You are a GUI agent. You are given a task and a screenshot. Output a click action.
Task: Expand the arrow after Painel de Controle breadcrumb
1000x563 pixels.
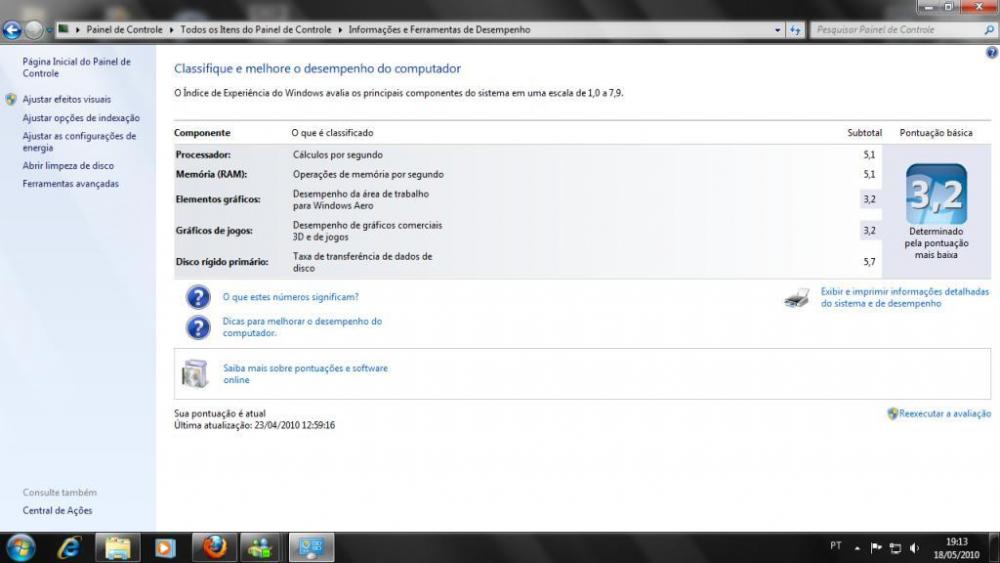(172, 30)
